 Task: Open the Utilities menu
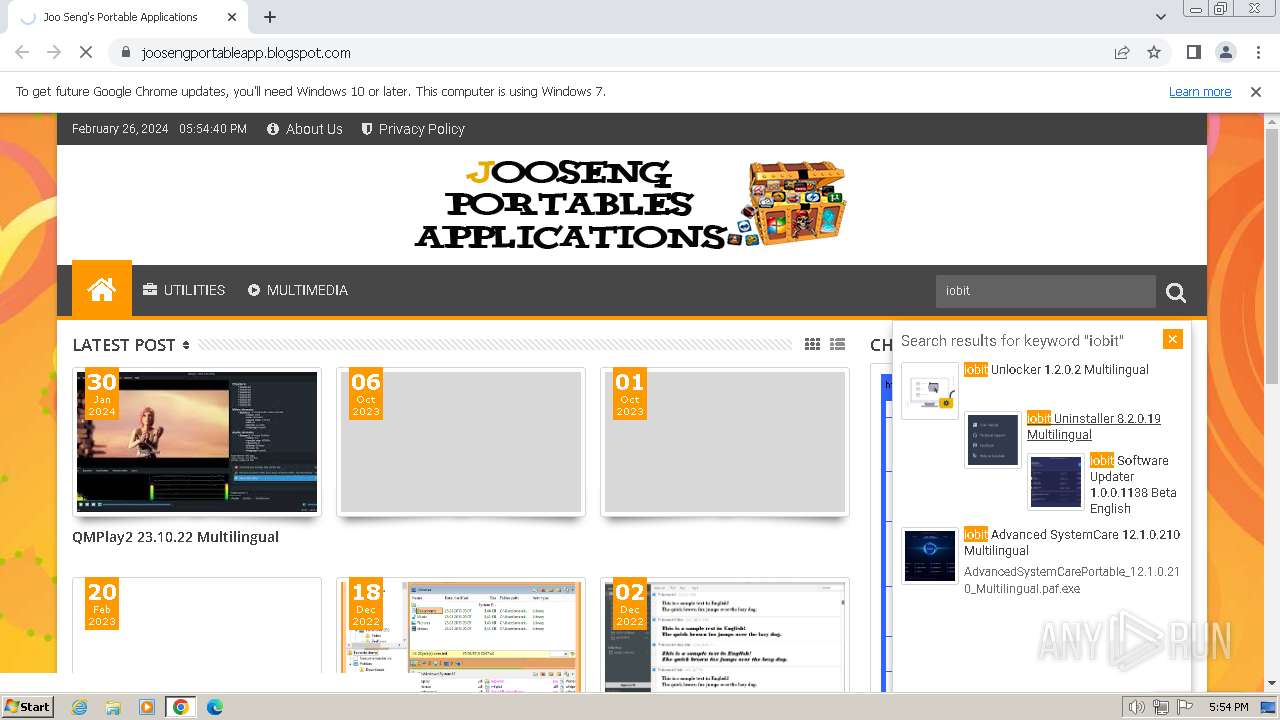click(184, 290)
